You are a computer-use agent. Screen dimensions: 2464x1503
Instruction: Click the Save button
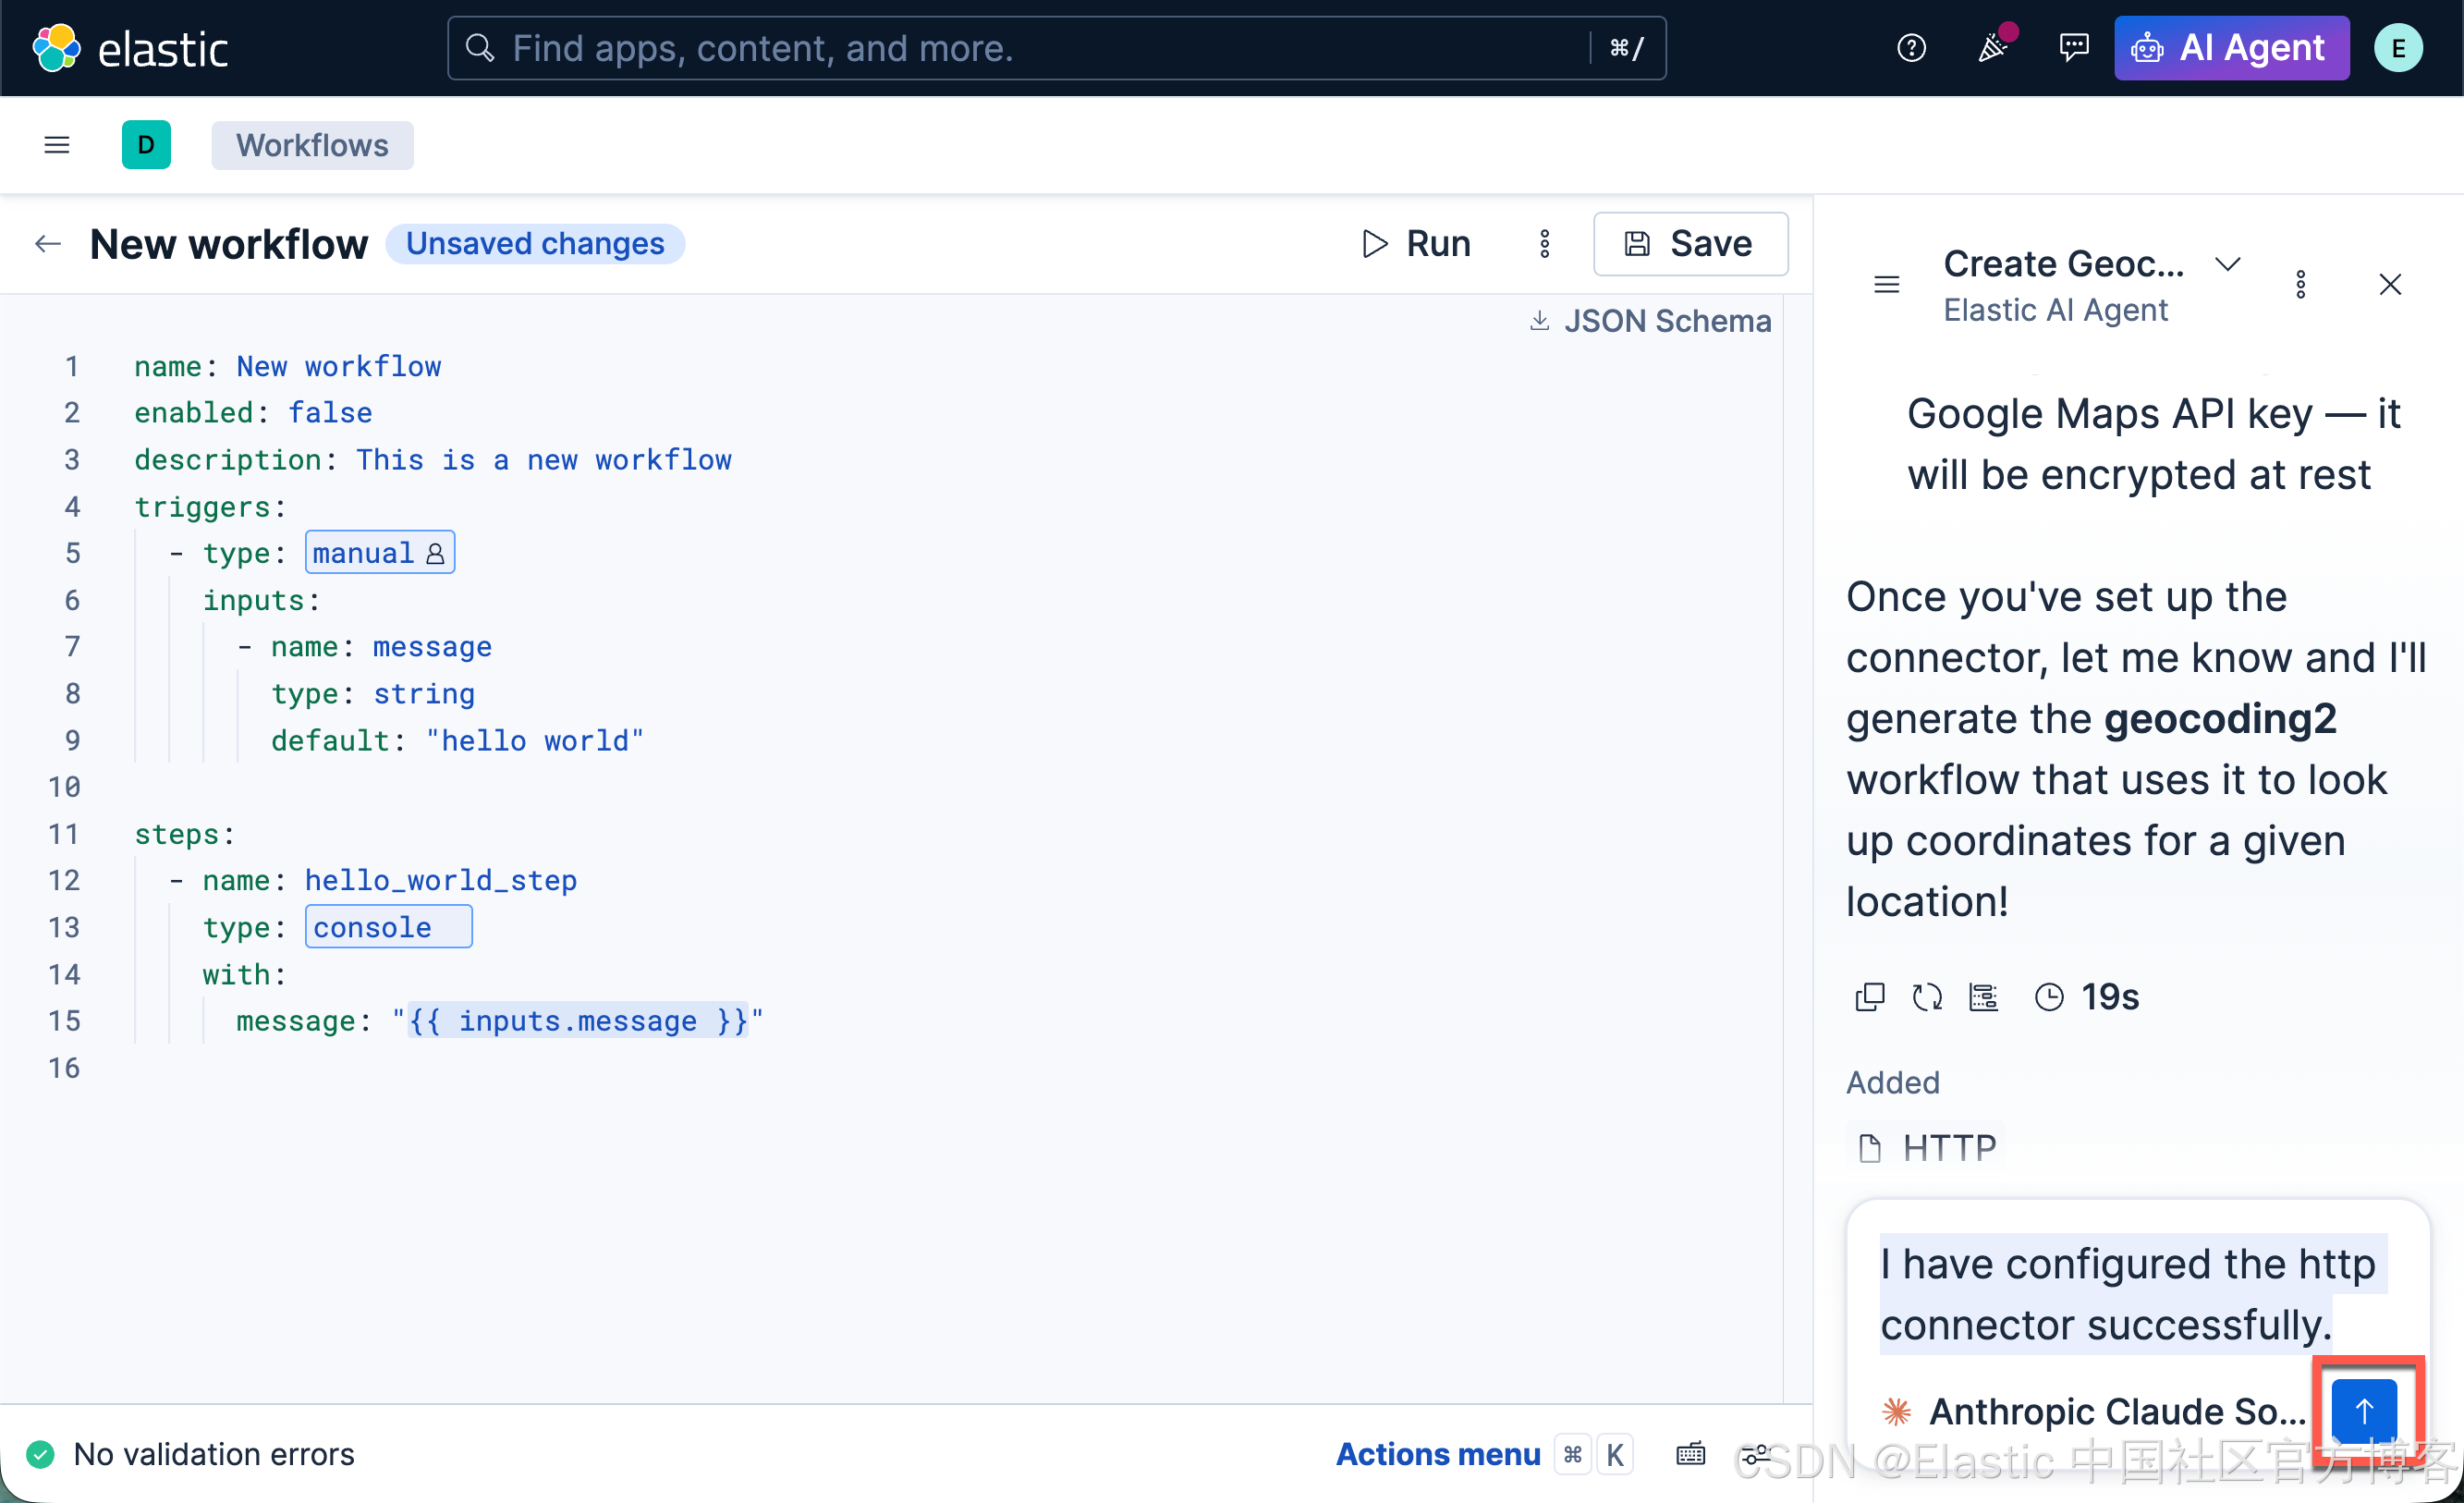click(1690, 244)
